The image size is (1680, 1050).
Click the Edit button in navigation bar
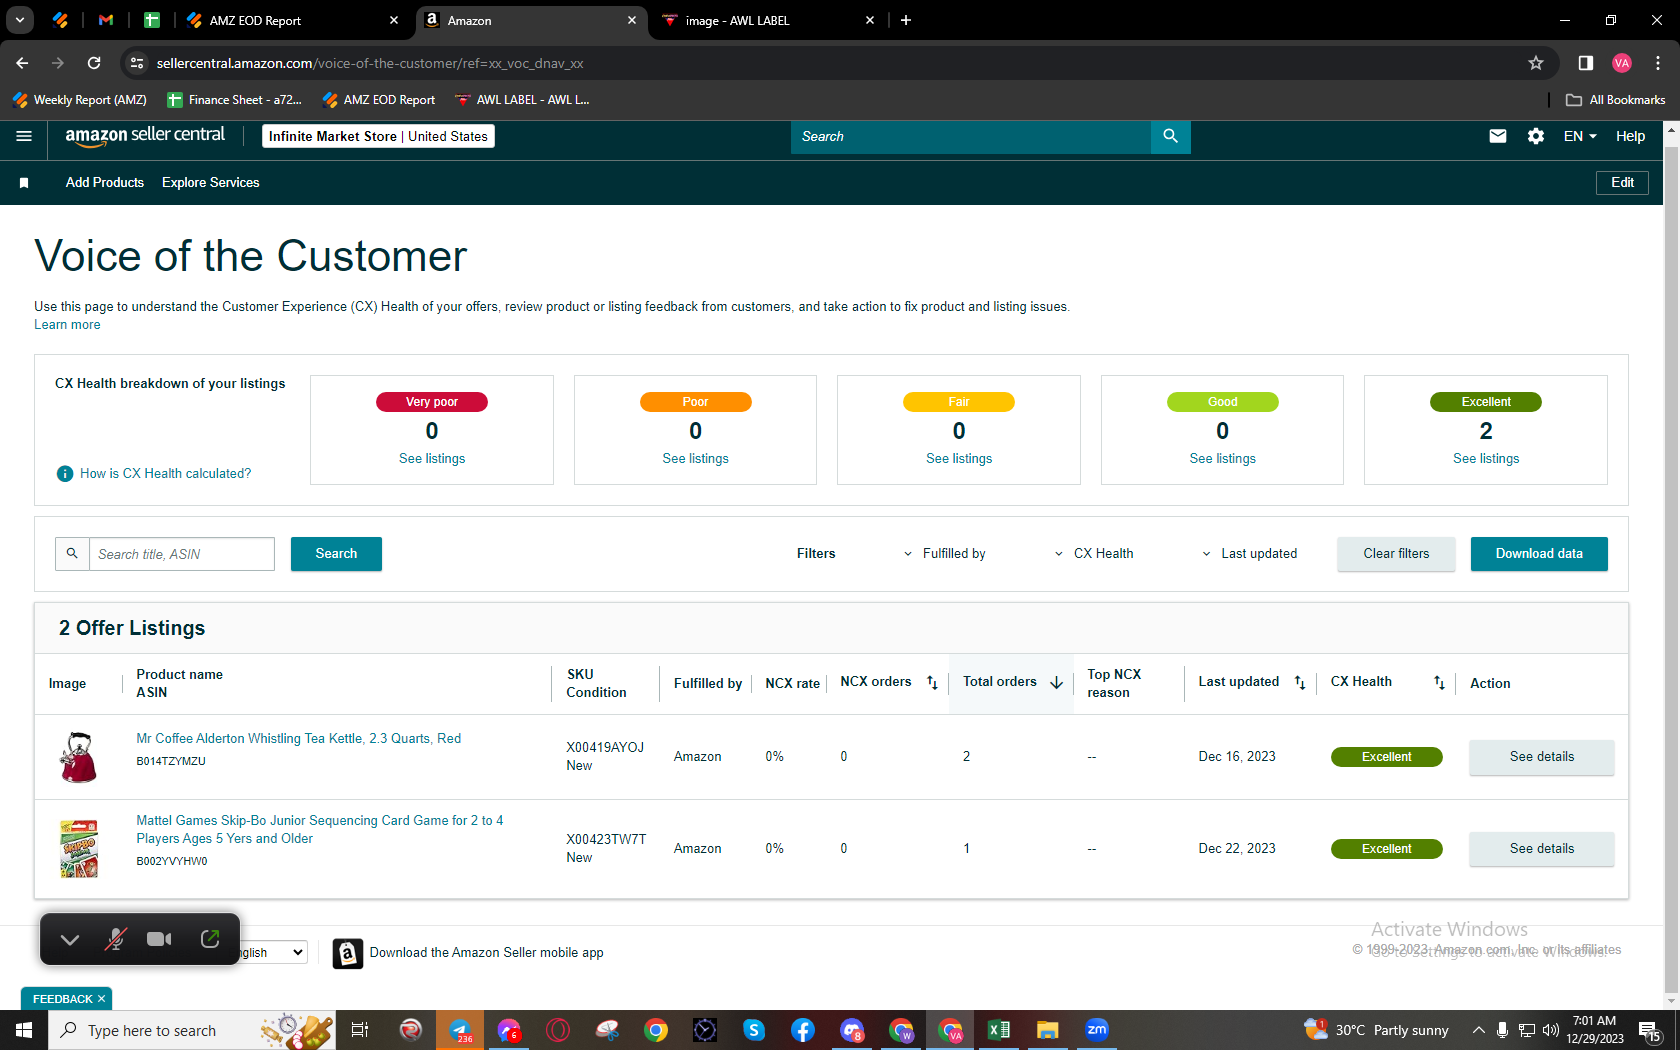click(x=1622, y=183)
